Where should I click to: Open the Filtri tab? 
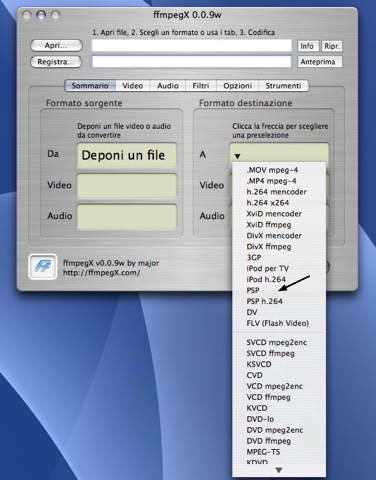[201, 86]
